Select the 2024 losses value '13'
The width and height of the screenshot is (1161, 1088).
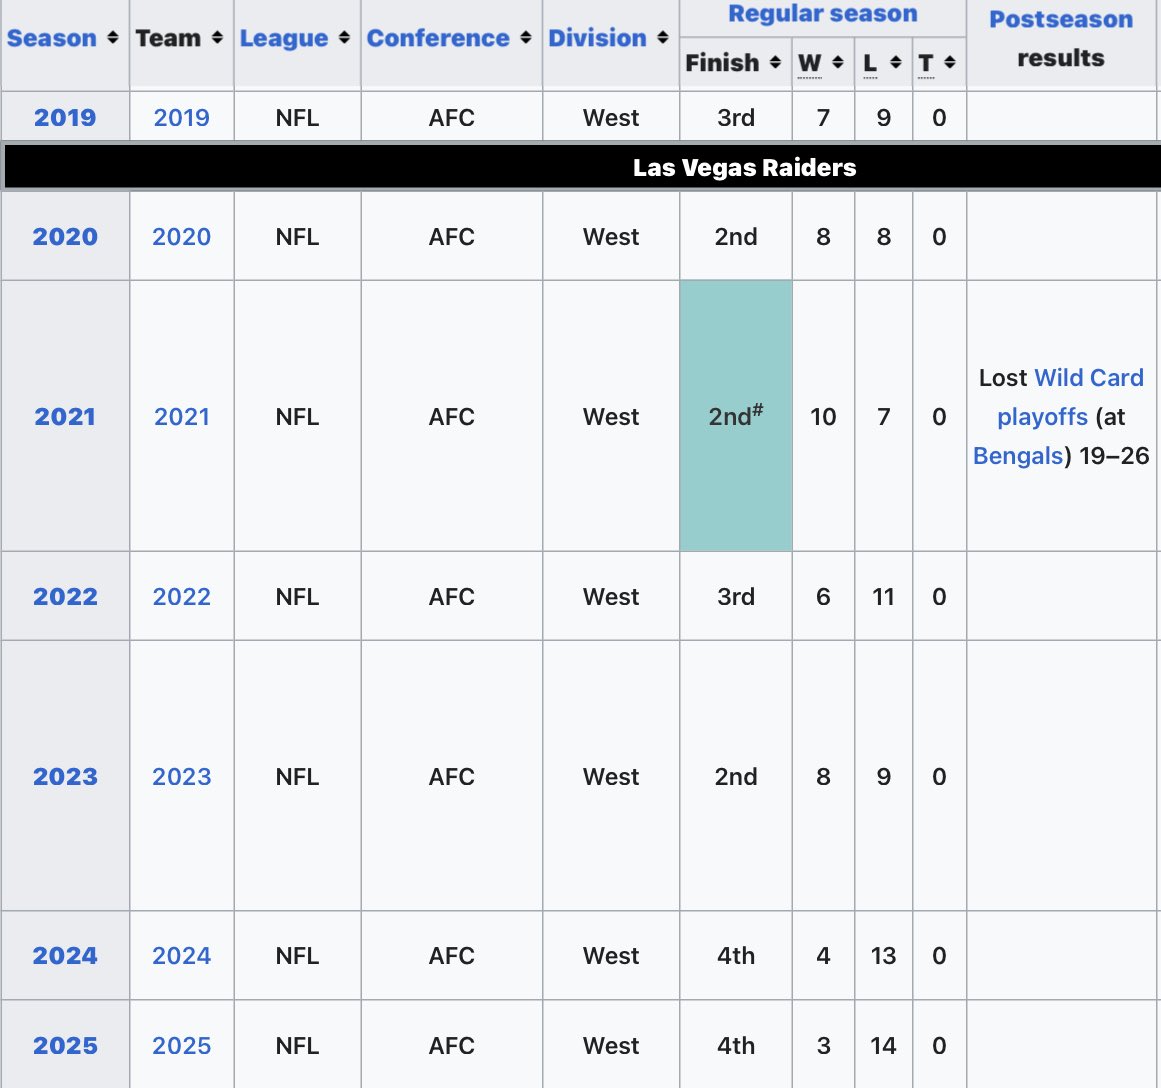tap(883, 955)
